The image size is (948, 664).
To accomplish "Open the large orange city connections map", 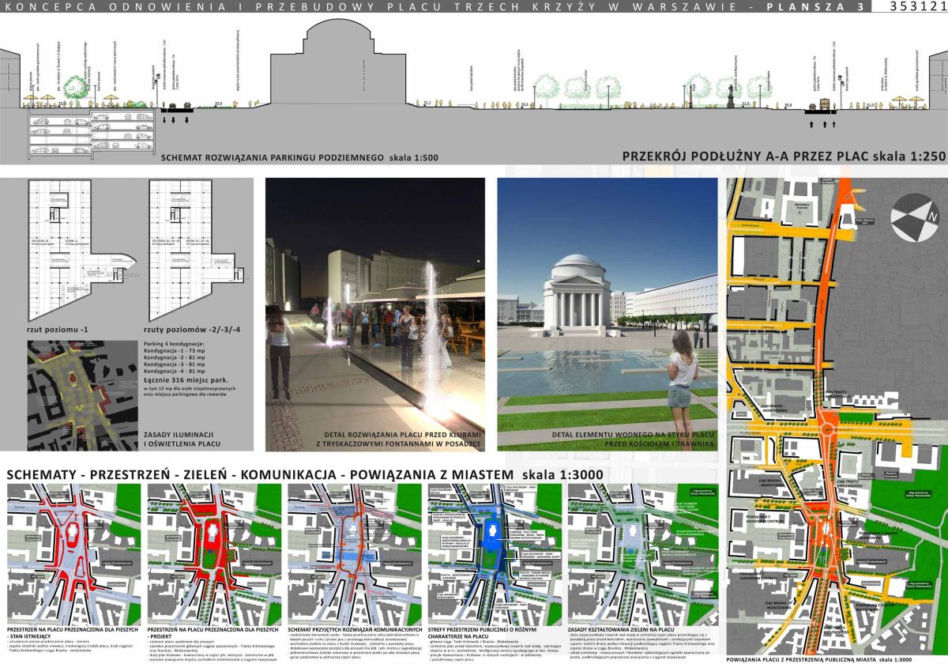I will 837,416.
